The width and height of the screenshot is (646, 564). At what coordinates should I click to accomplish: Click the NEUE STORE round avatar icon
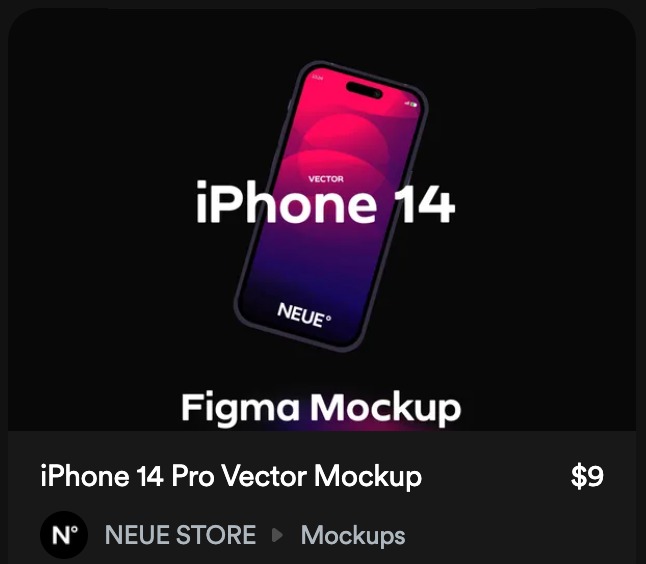[64, 535]
